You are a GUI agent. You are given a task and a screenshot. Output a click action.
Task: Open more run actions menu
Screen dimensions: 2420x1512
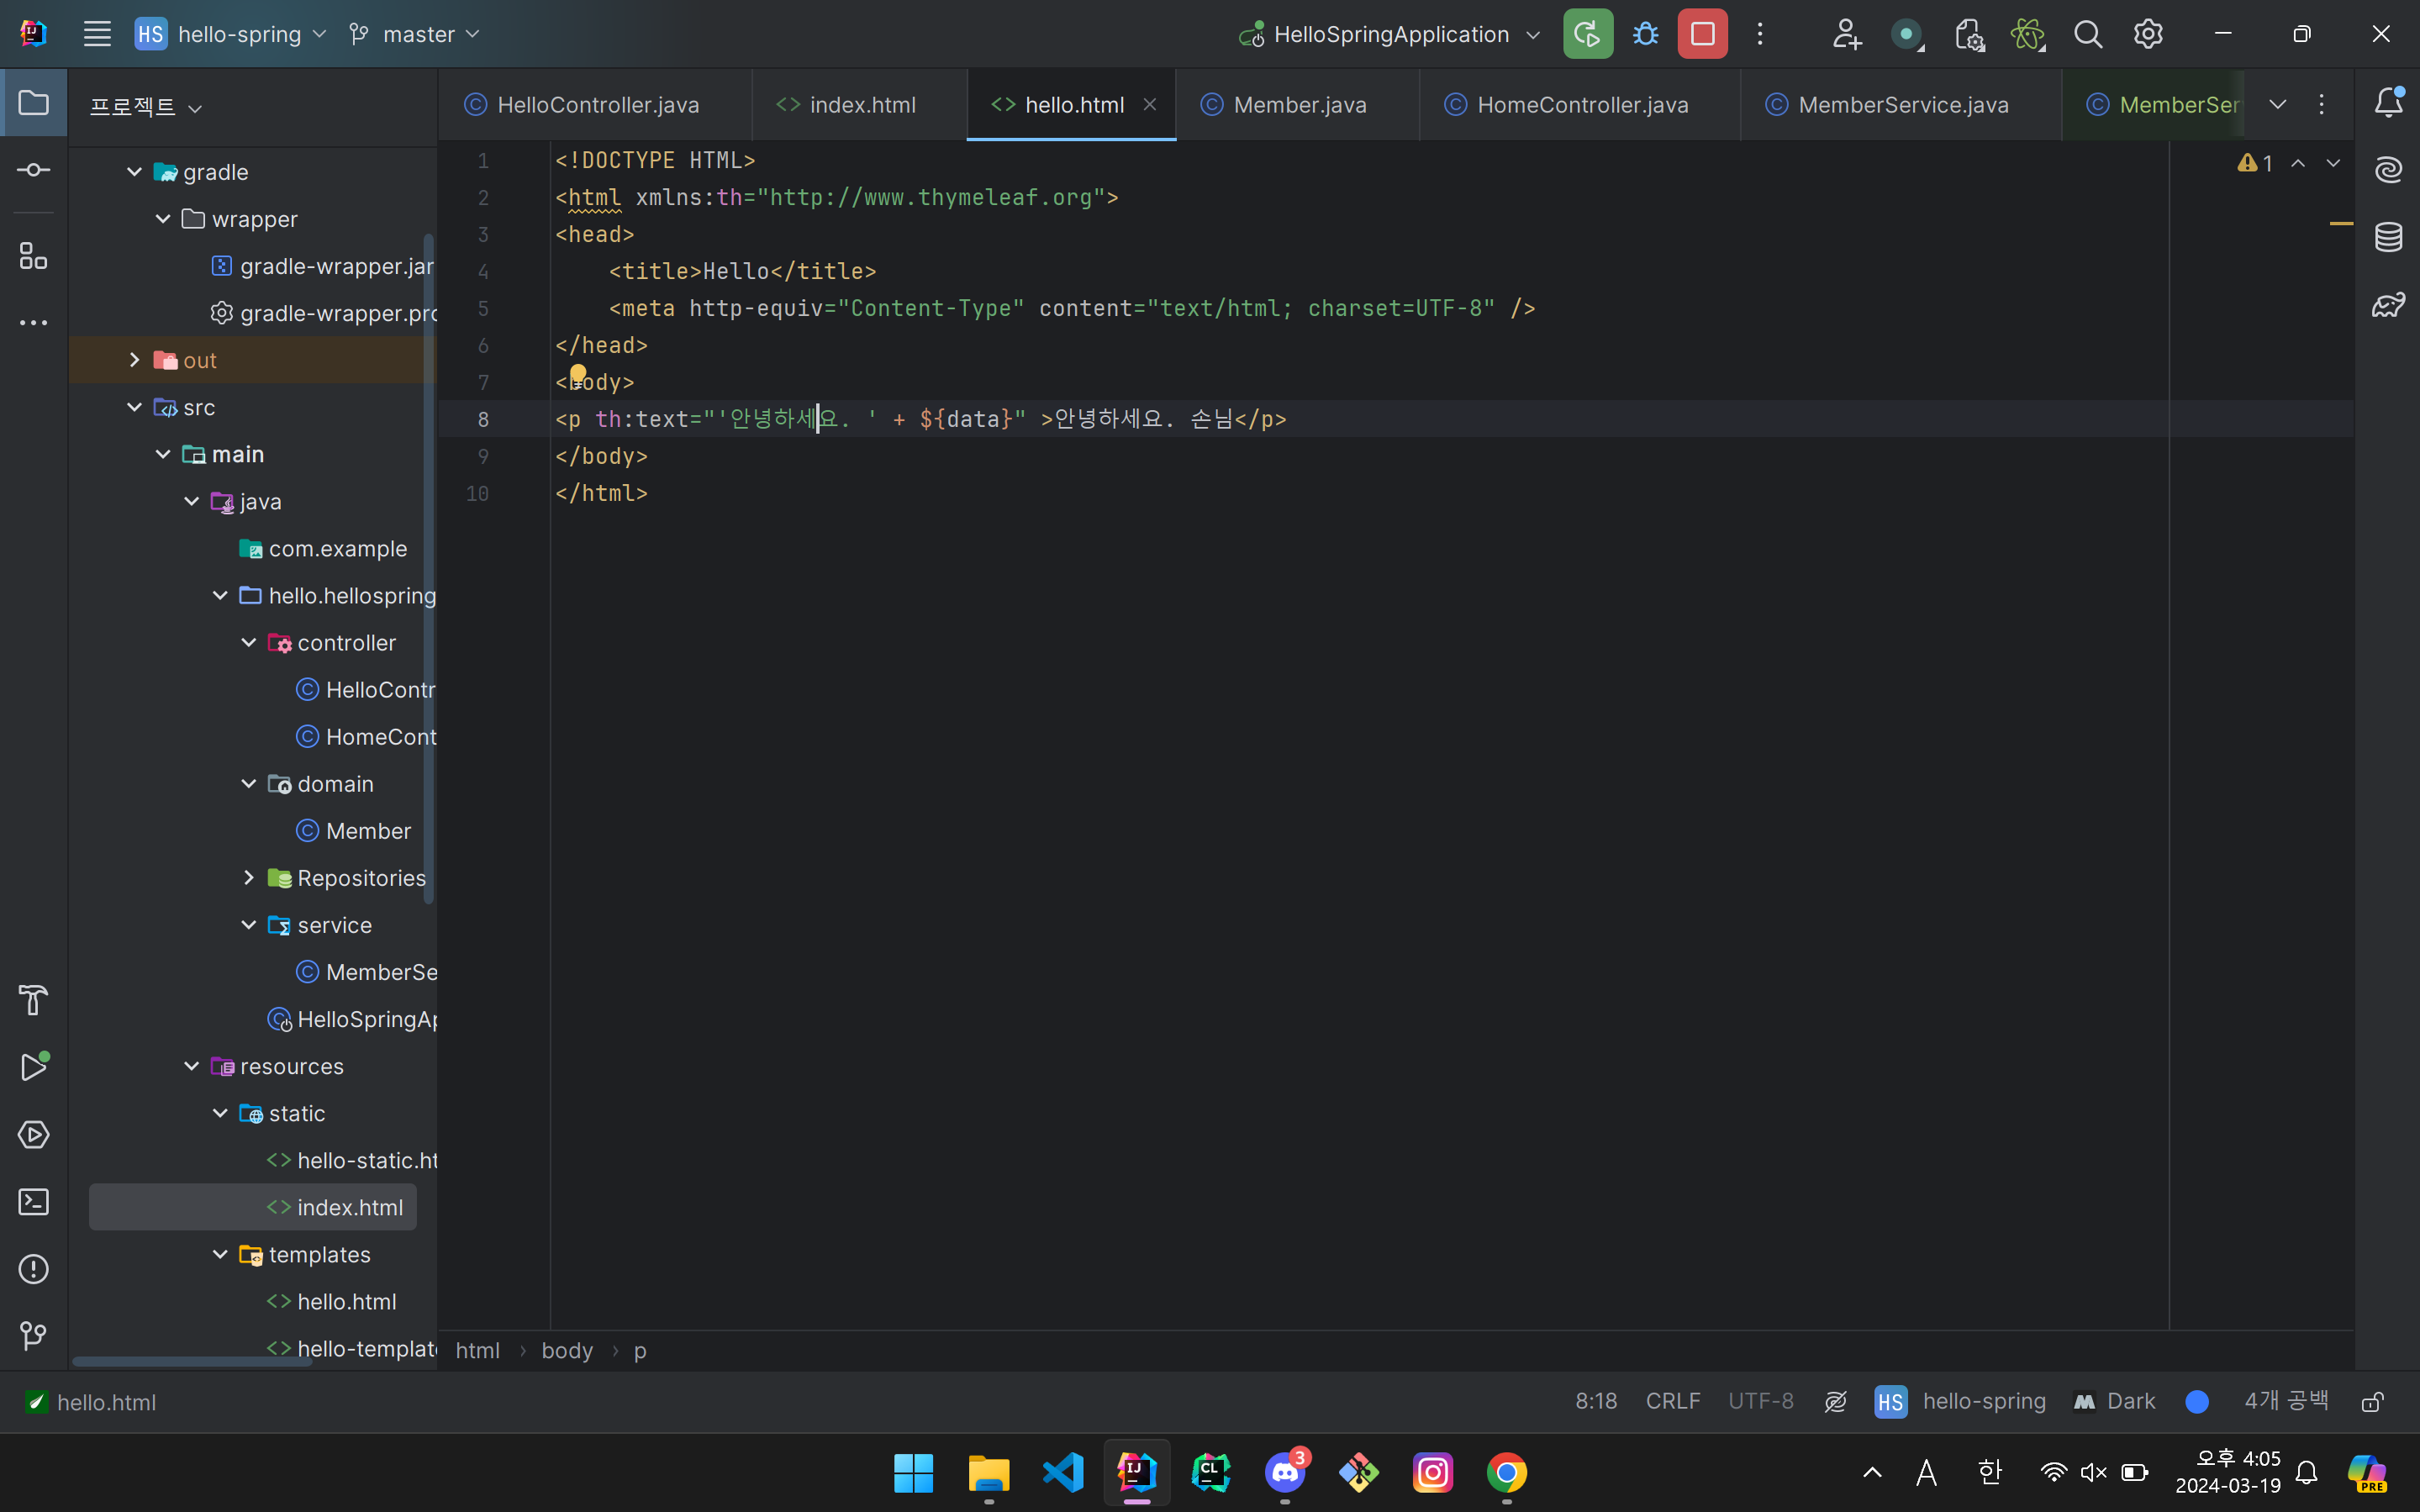click(x=1760, y=34)
